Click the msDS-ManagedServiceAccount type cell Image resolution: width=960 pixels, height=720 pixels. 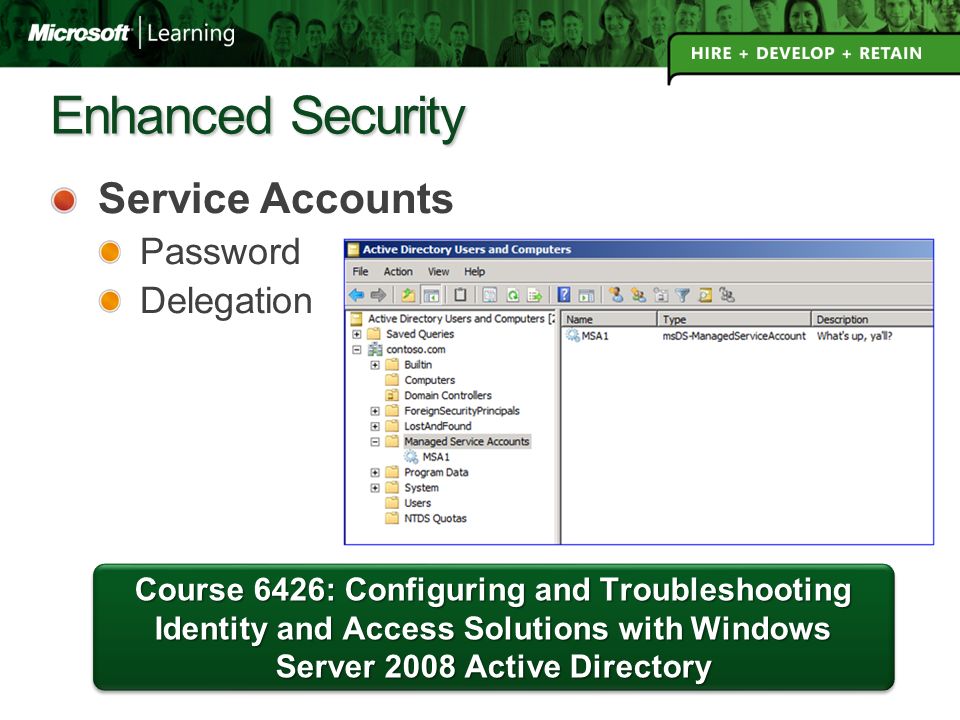tap(734, 336)
